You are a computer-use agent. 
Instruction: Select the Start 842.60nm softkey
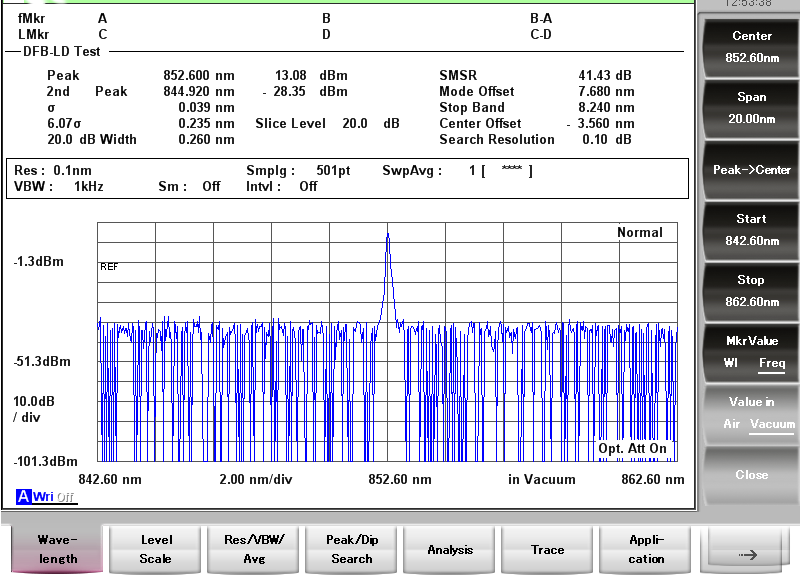coord(751,230)
